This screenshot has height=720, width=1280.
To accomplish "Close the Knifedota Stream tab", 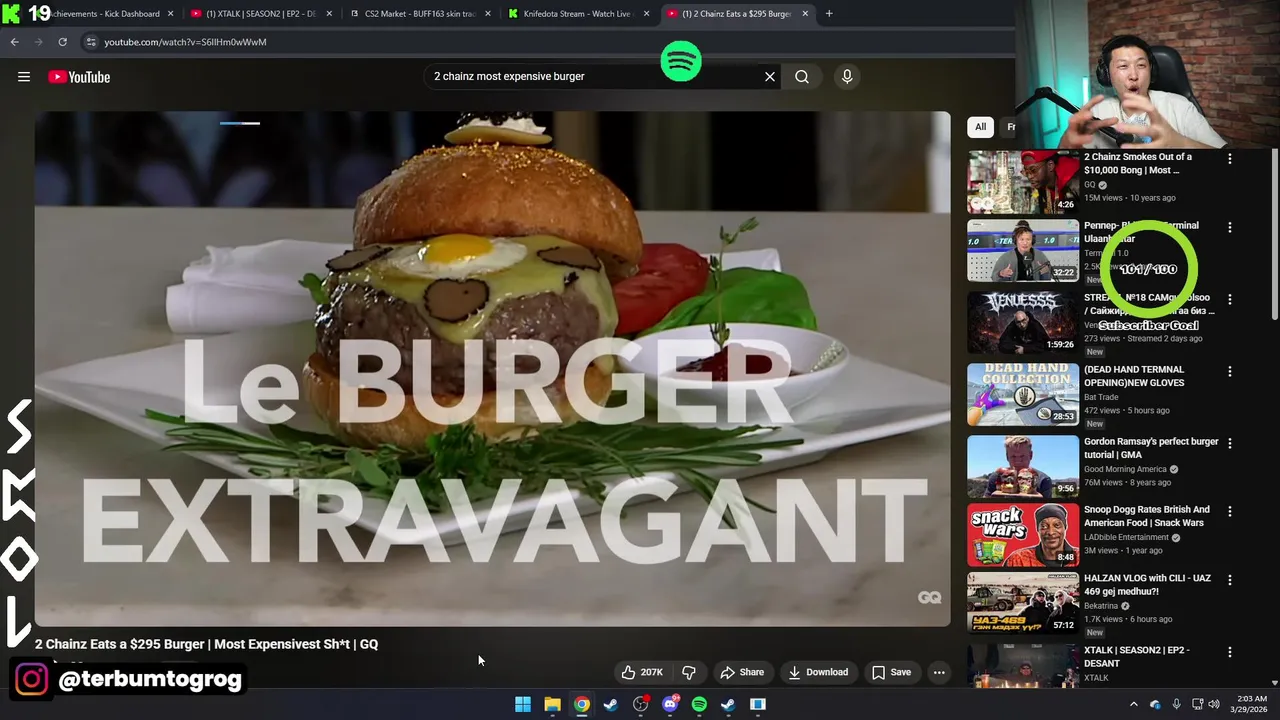I will pos(646,14).
